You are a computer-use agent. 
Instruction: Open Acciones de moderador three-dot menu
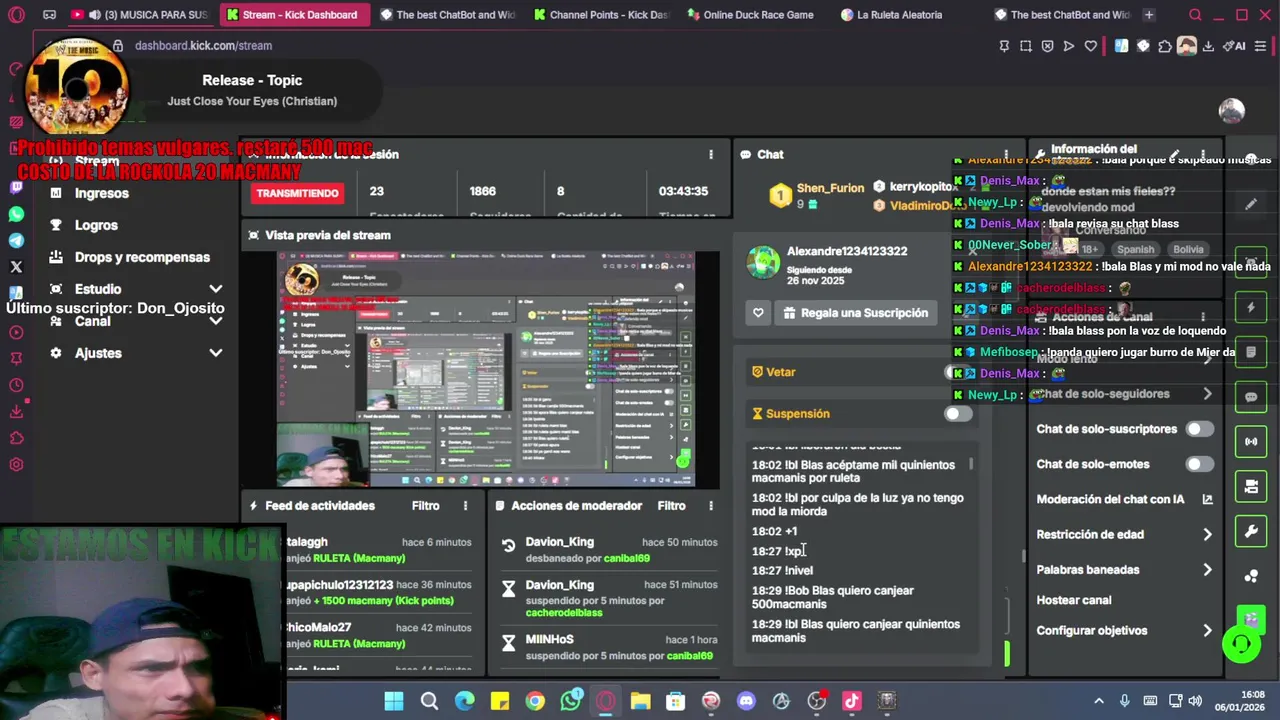(711, 506)
